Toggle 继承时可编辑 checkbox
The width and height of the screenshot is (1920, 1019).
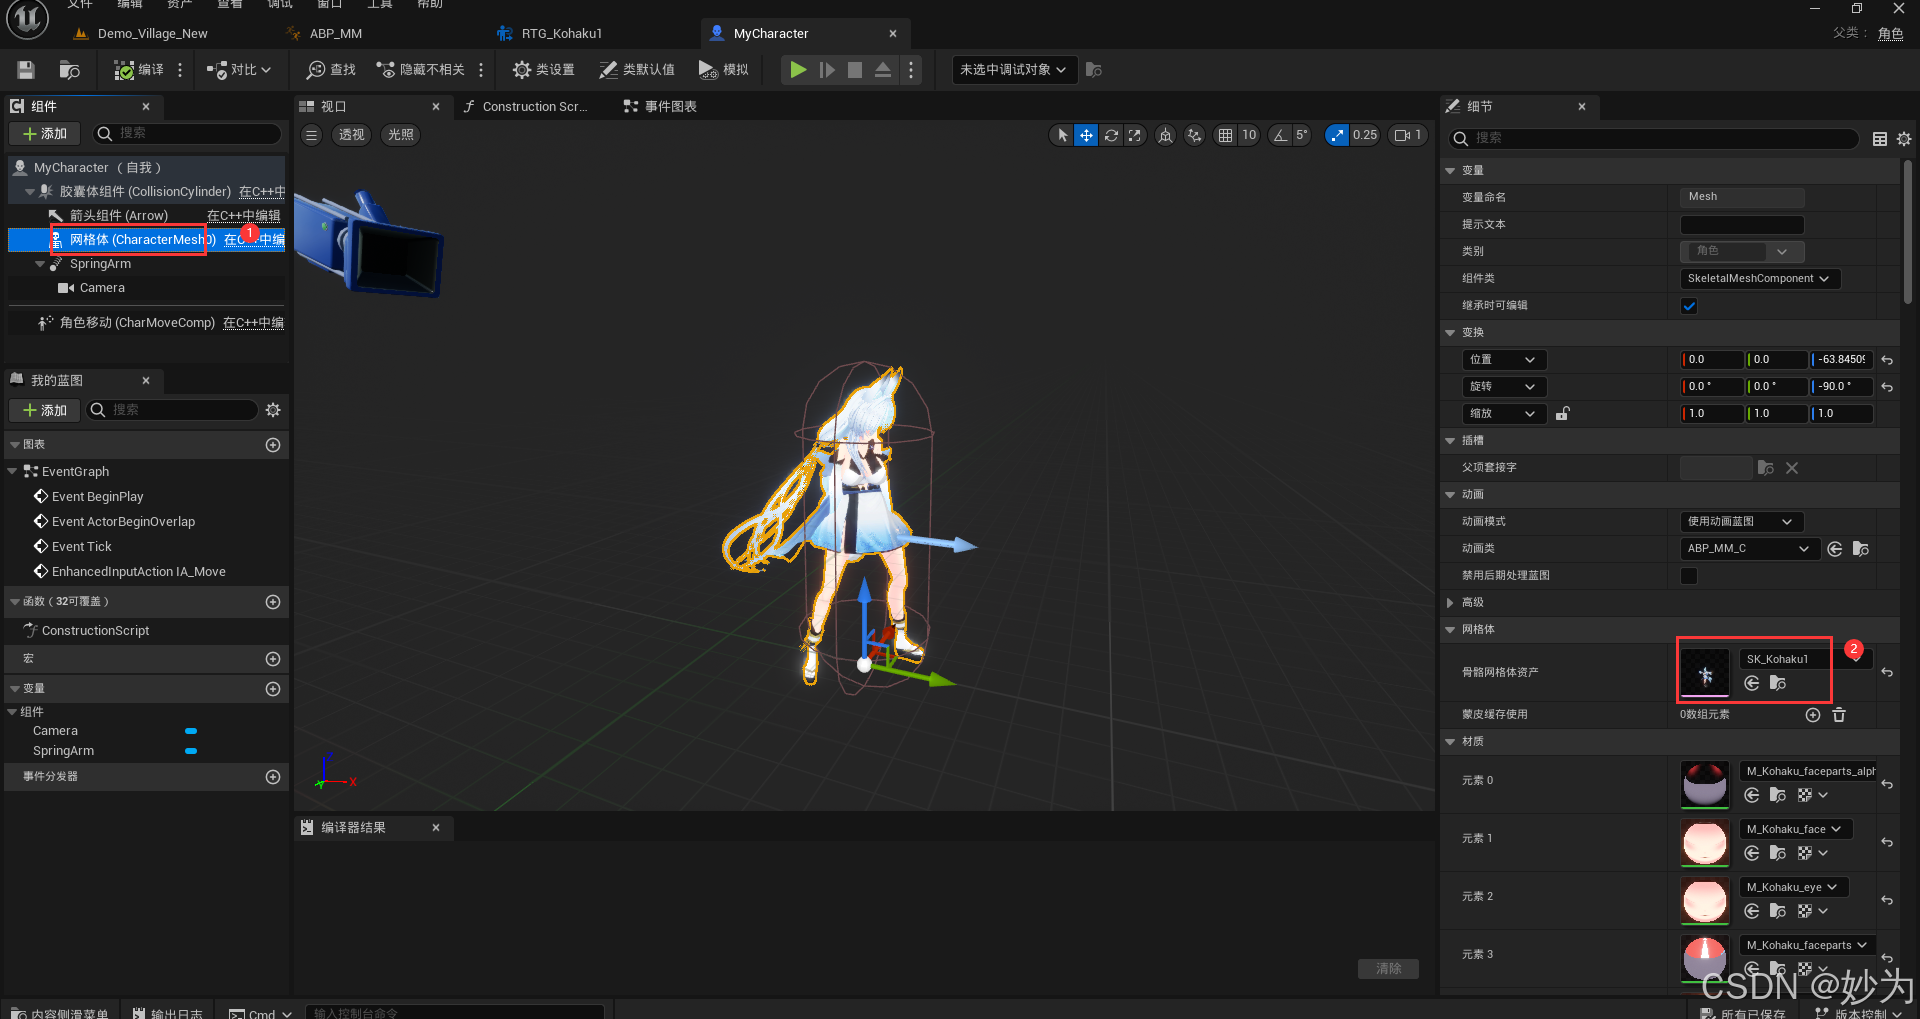[x=1689, y=306]
